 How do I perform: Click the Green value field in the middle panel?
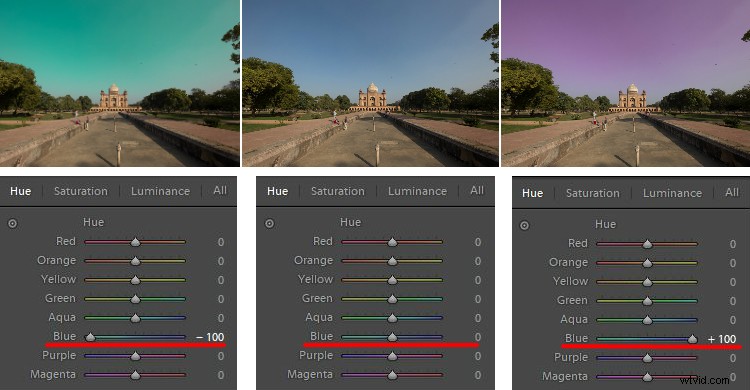(477, 299)
